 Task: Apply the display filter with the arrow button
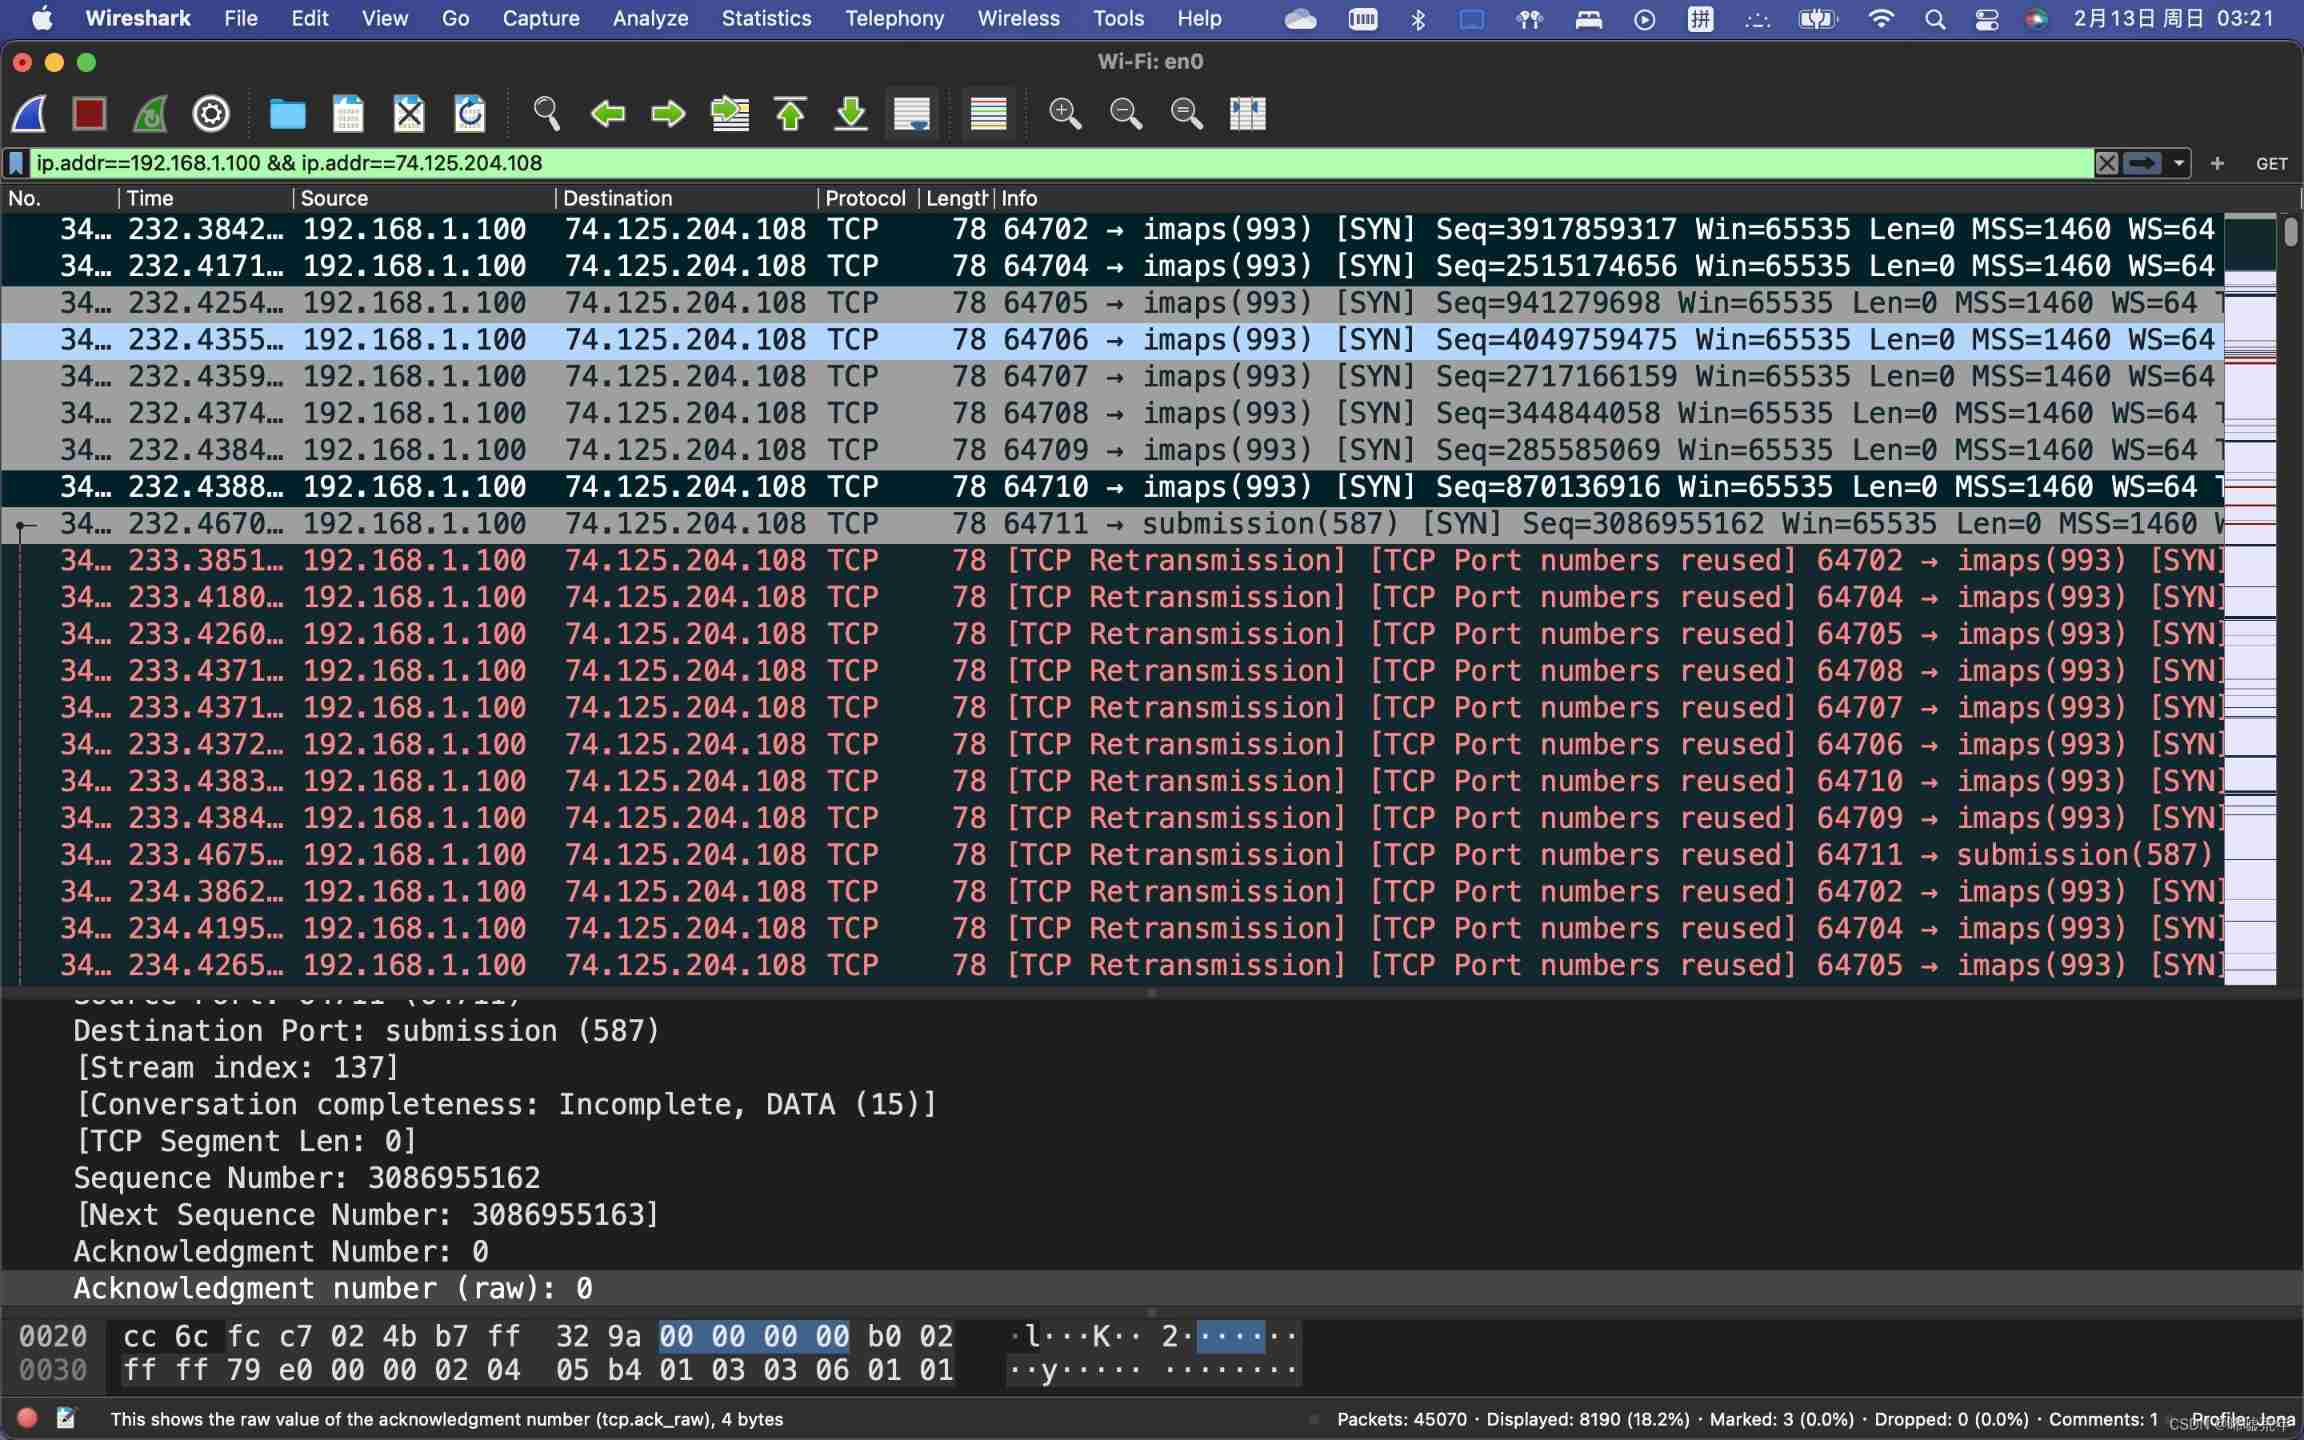tap(2141, 163)
